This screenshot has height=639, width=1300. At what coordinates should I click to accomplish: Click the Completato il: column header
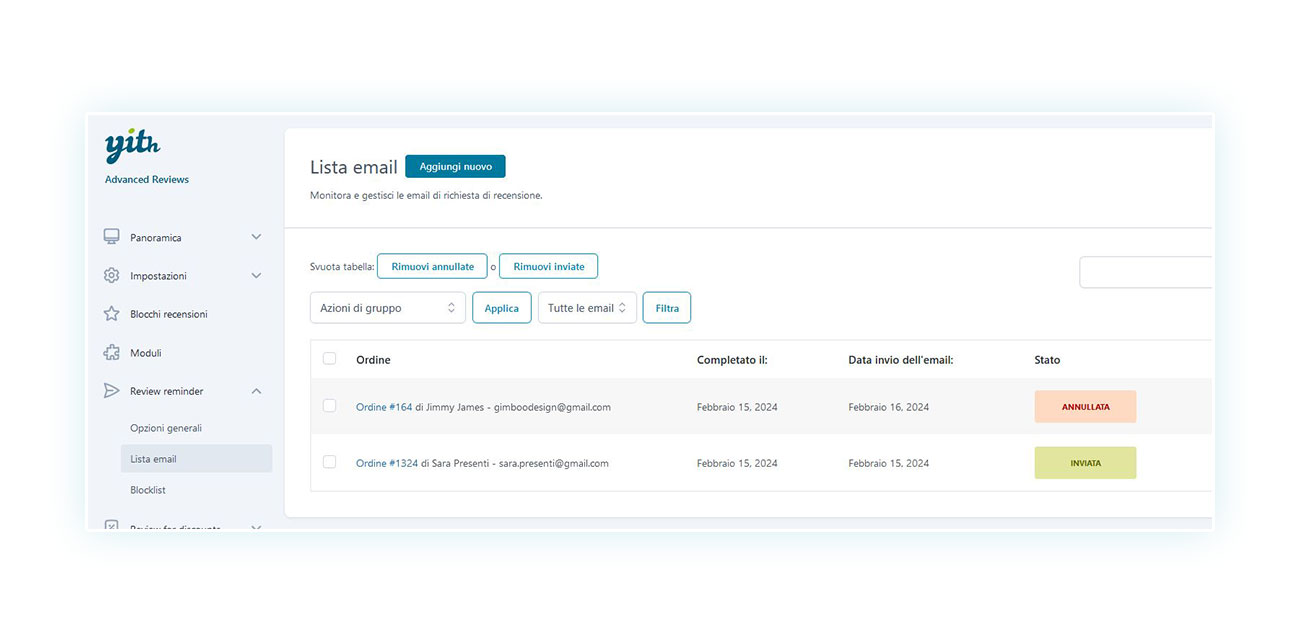pyautogui.click(x=732, y=359)
